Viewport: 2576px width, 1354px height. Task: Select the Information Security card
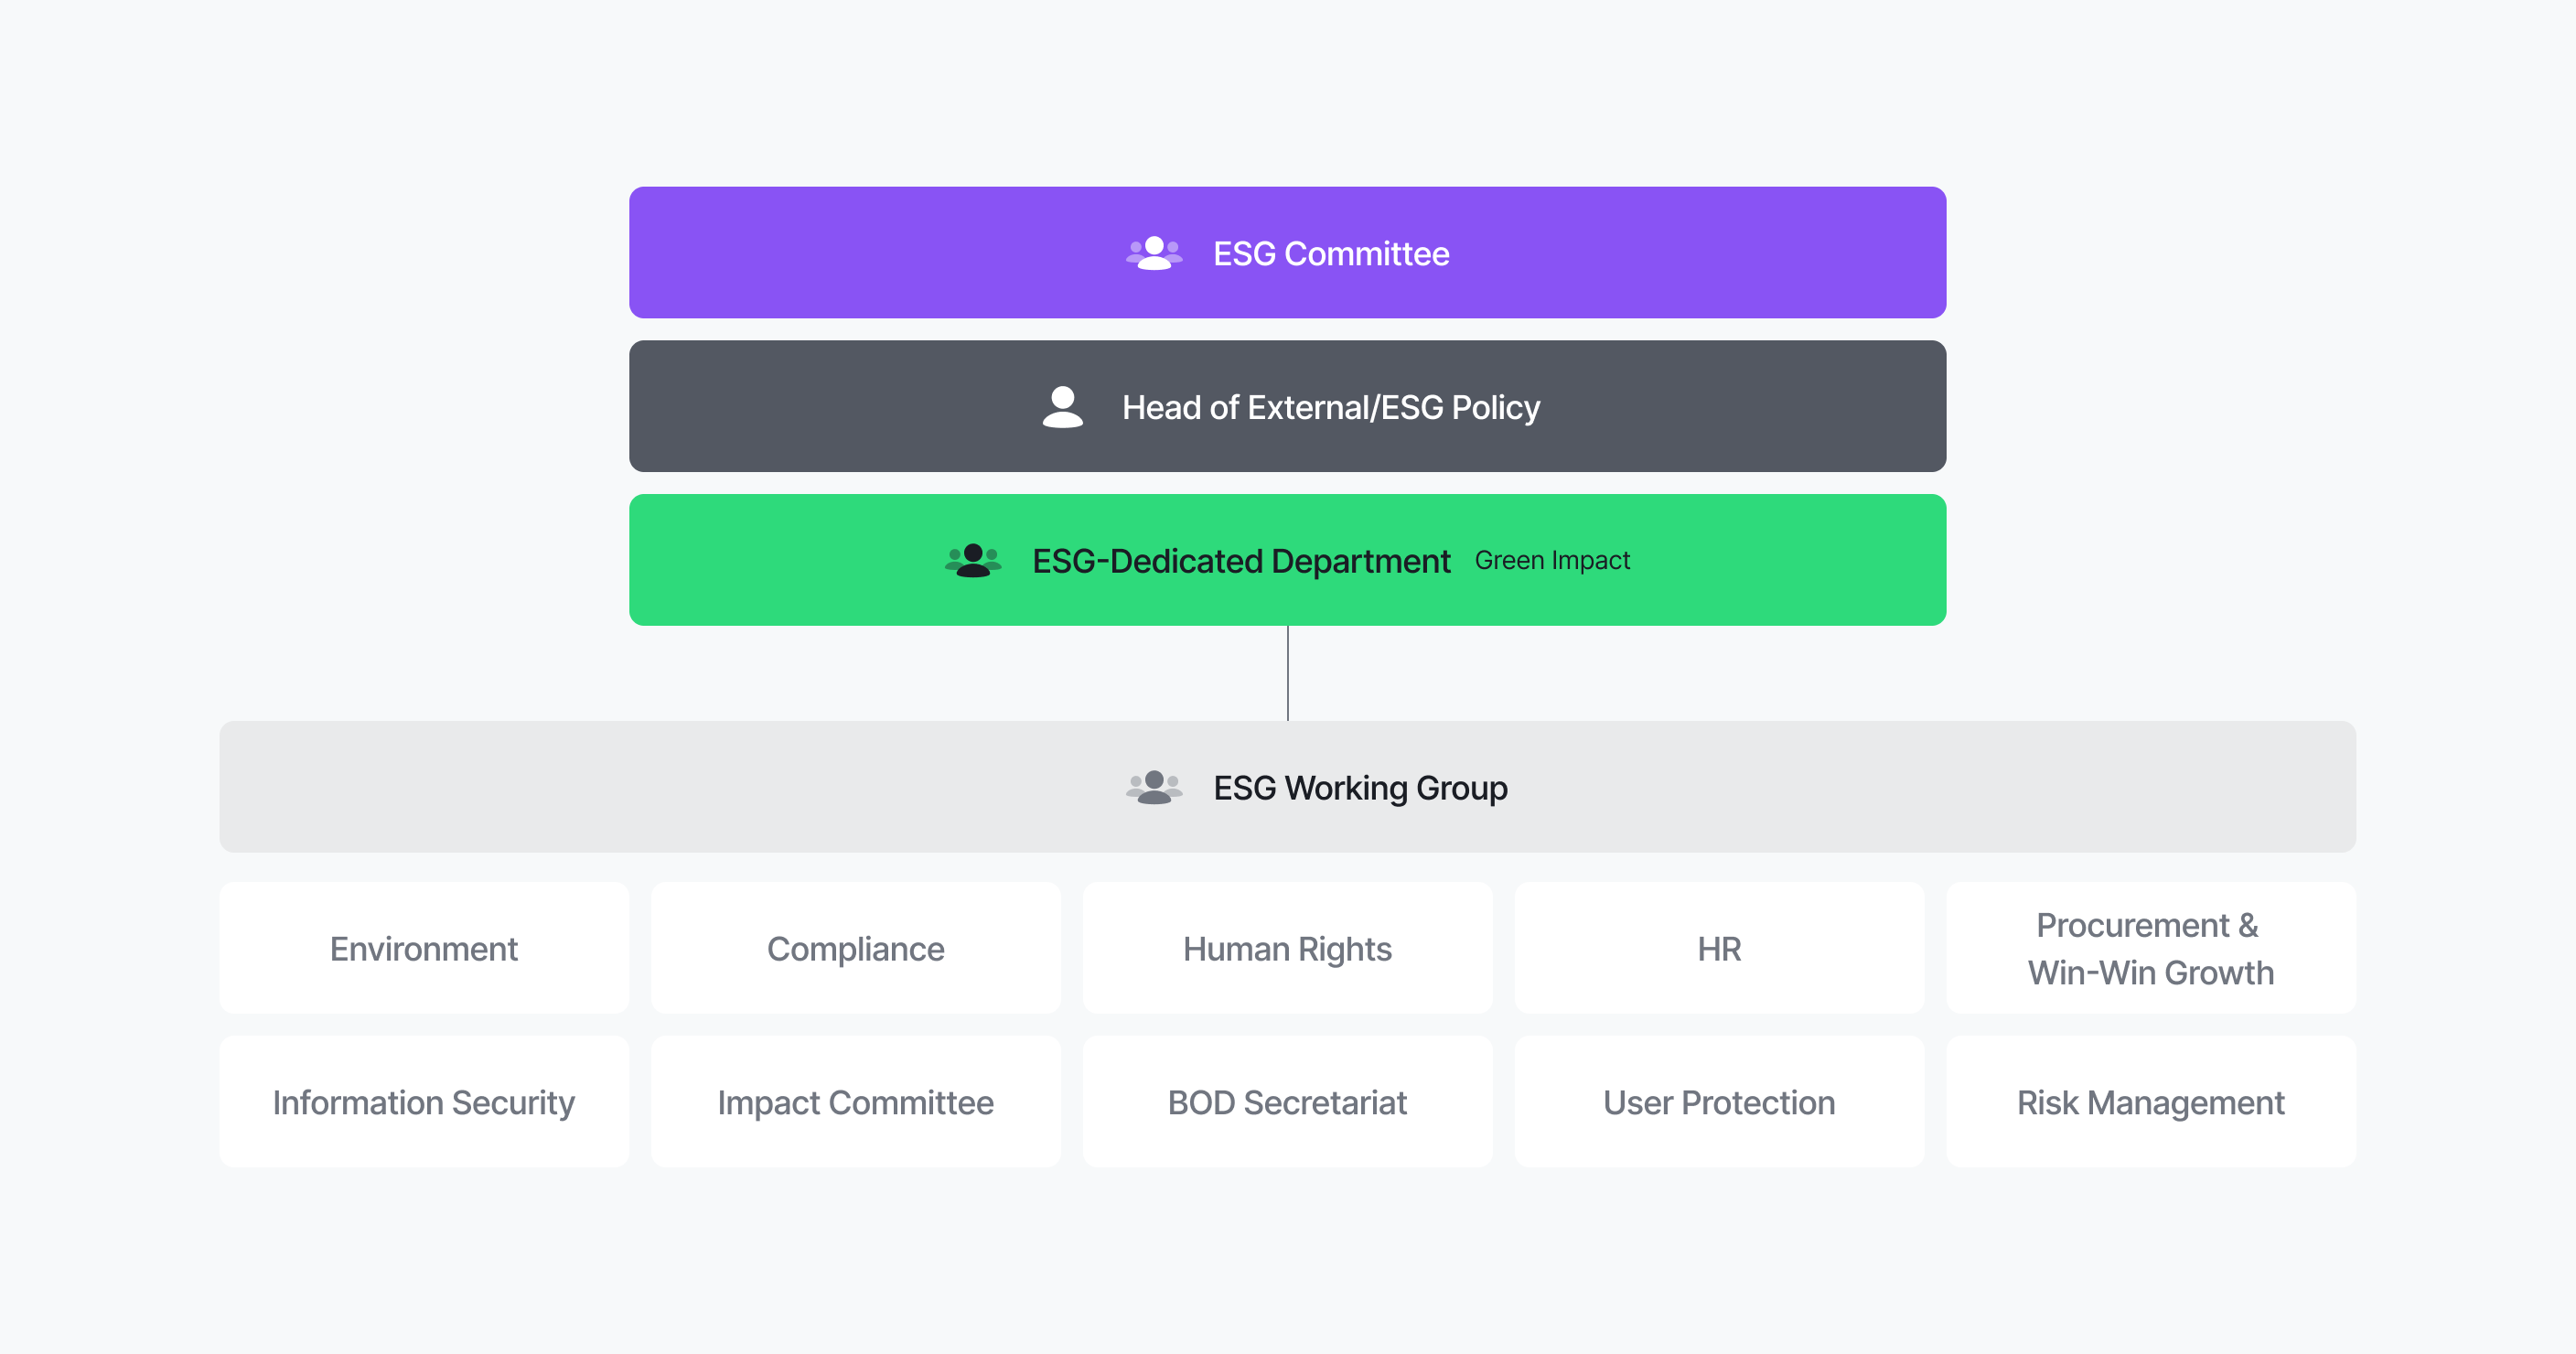424,1102
